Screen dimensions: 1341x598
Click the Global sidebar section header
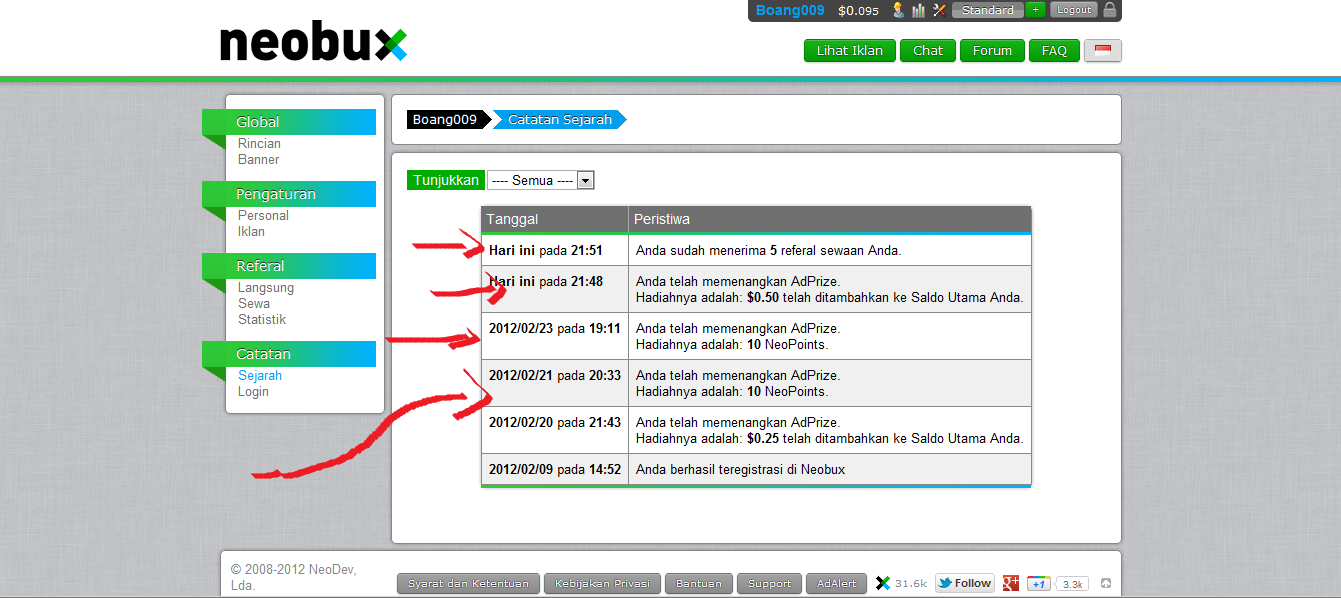(289, 122)
